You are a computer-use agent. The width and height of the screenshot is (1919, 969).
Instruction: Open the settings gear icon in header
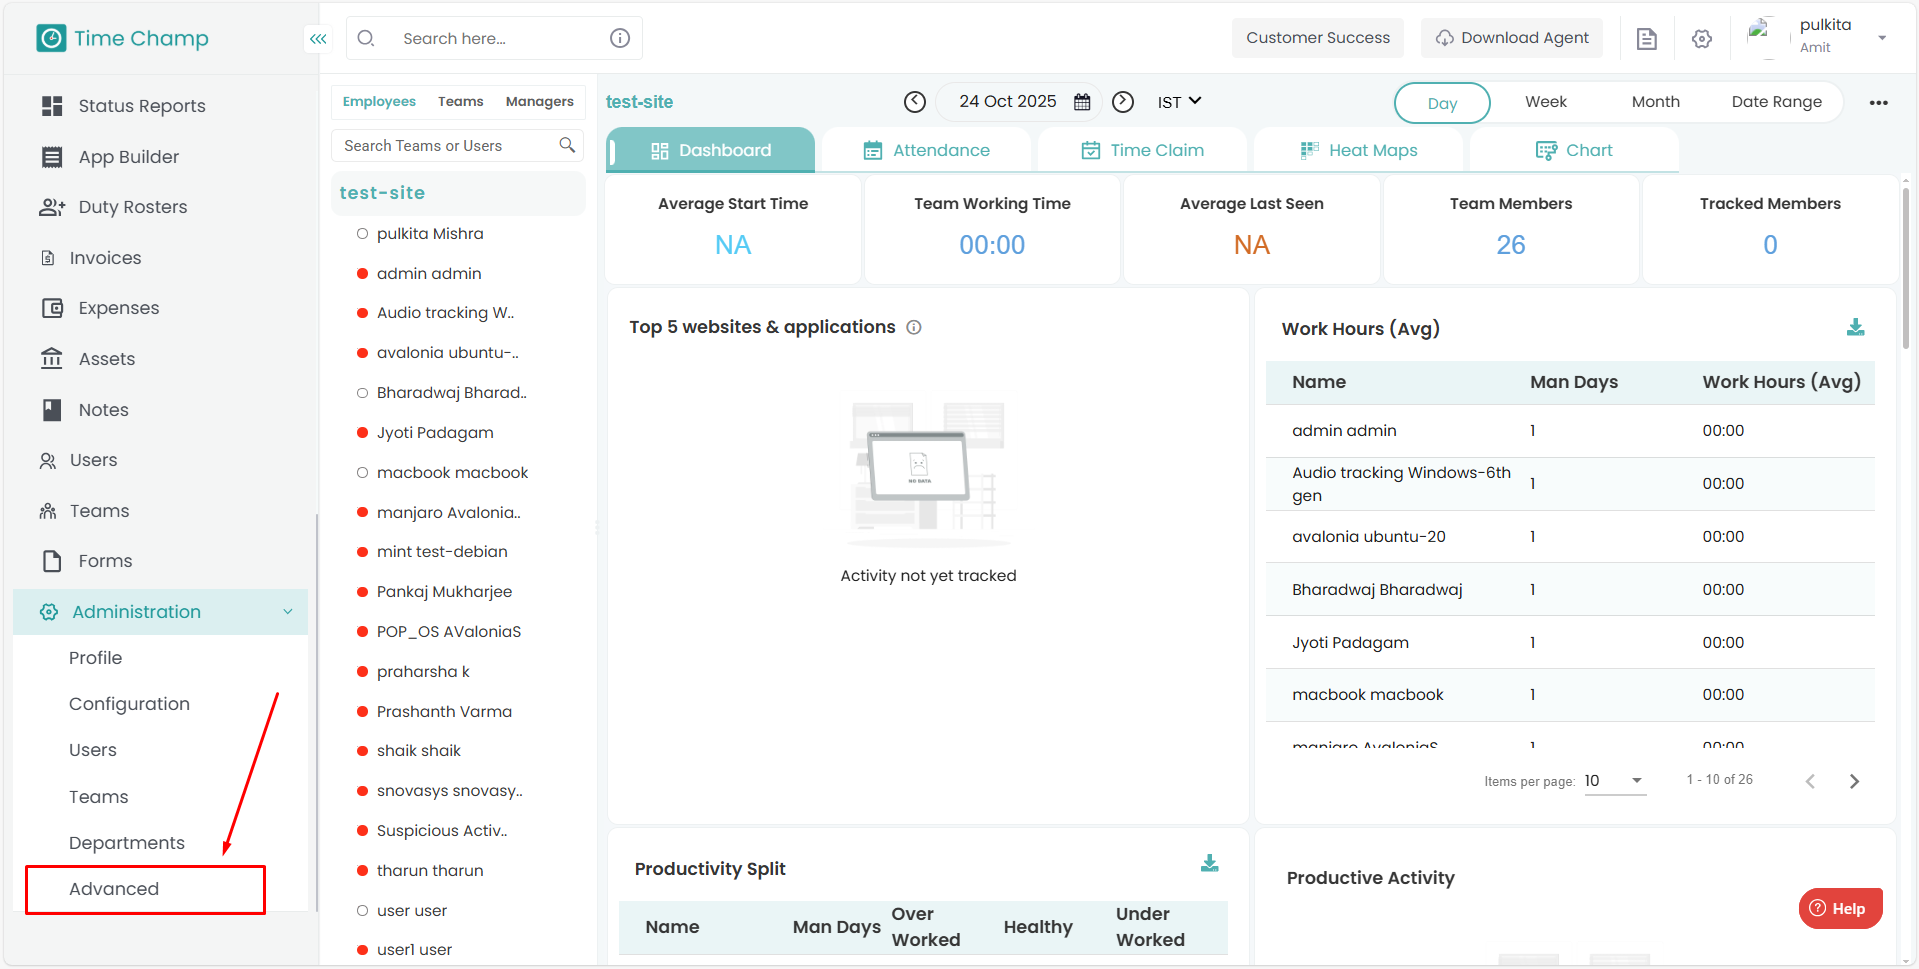[1701, 39]
